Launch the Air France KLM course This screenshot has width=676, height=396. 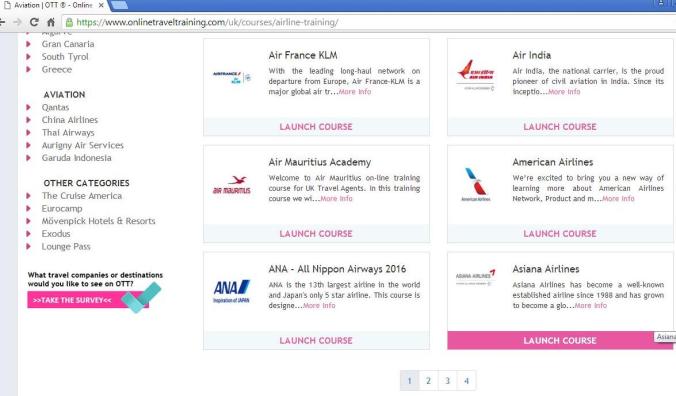coord(316,127)
